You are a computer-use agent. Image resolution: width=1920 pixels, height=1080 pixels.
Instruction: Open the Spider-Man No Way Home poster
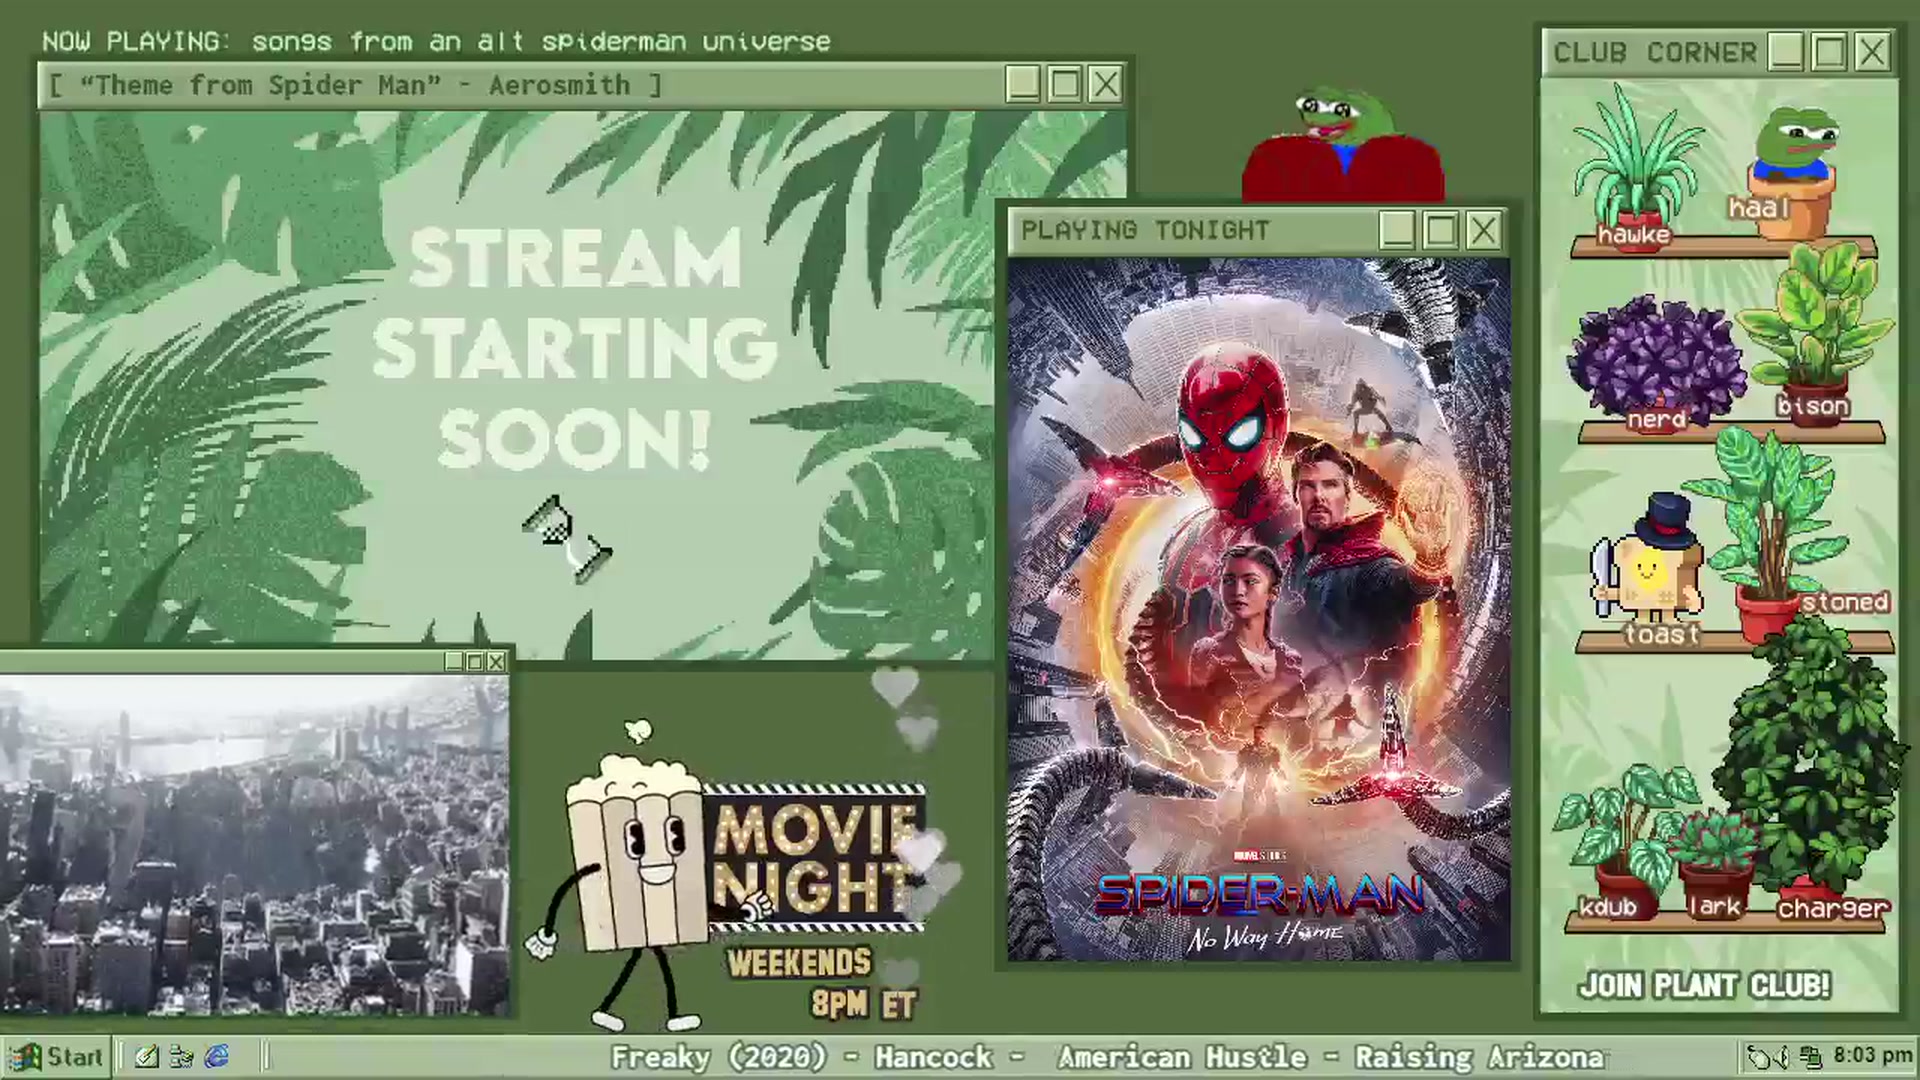tap(1259, 609)
